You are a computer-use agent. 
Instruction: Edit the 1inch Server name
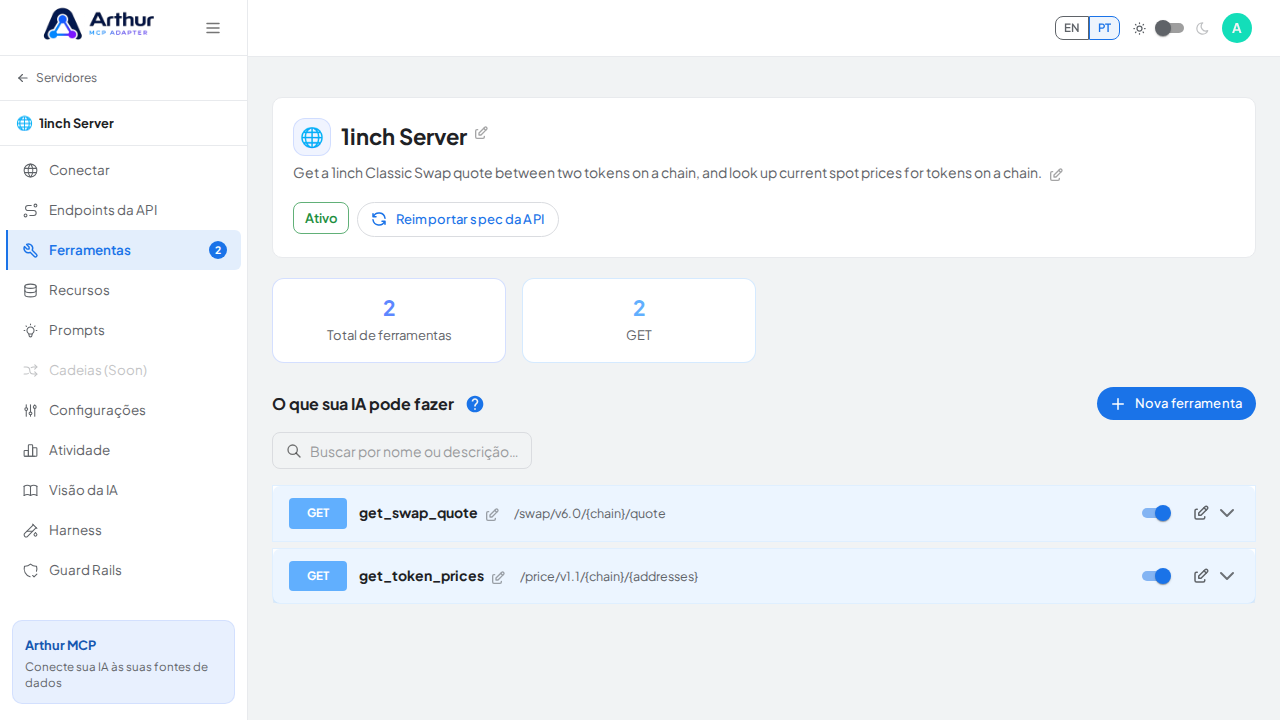[481, 133]
